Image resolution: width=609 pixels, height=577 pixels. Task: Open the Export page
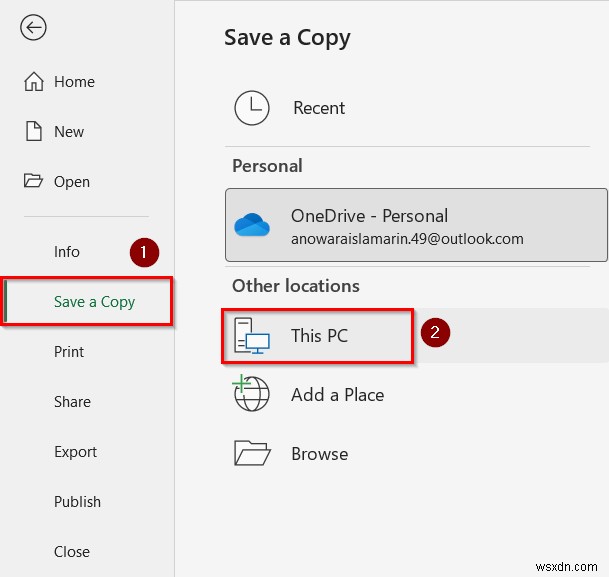click(75, 452)
